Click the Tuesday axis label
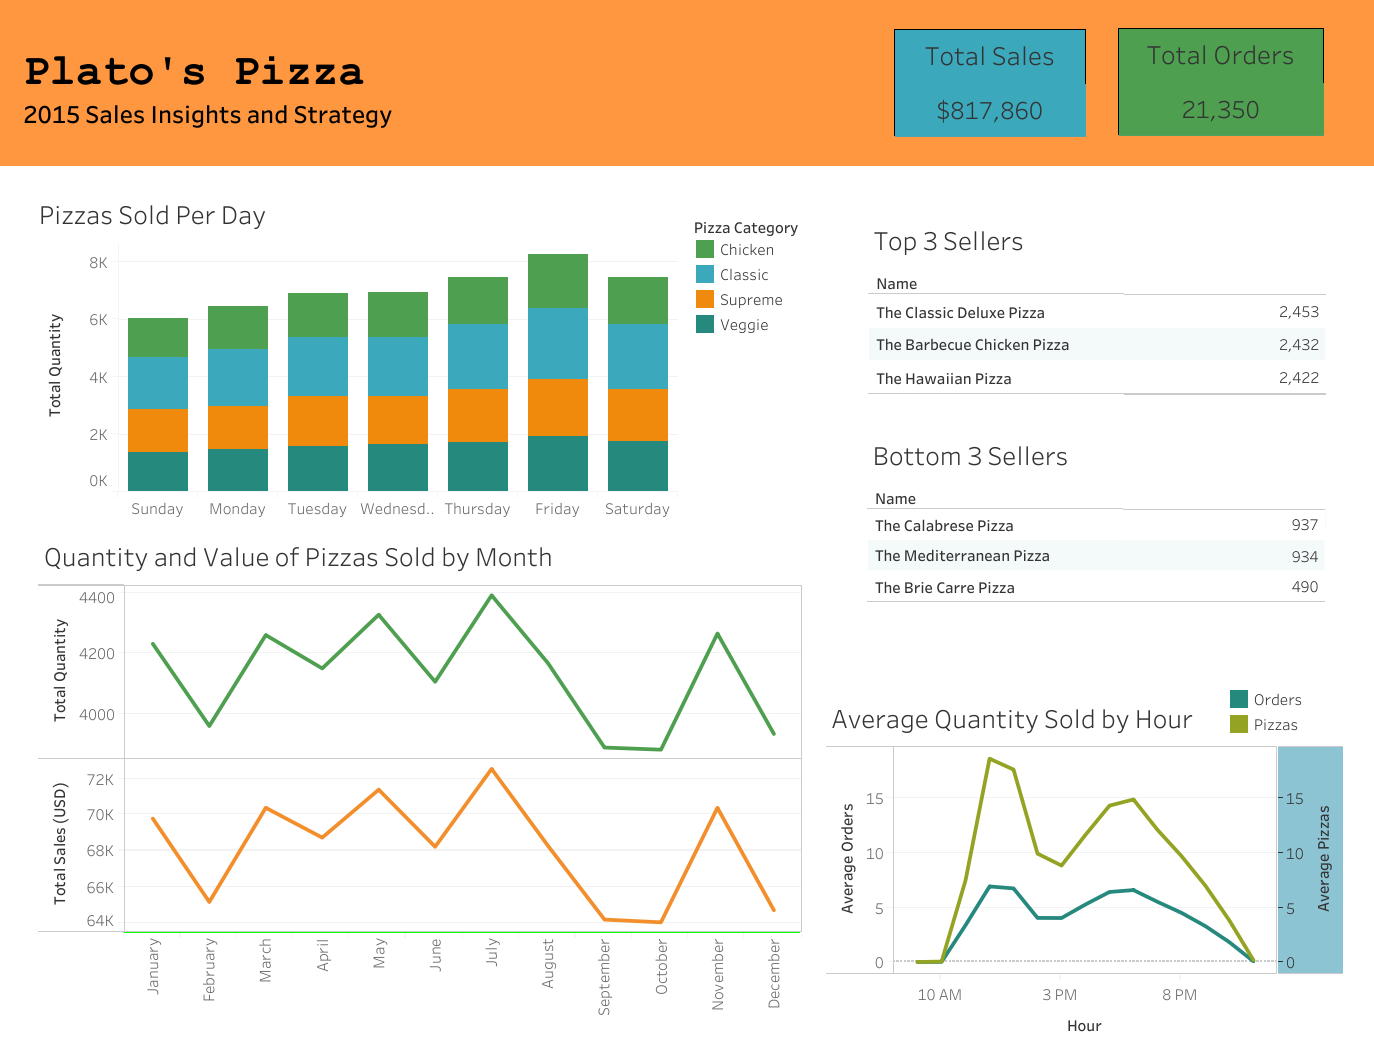This screenshot has width=1374, height=1061. 317,509
